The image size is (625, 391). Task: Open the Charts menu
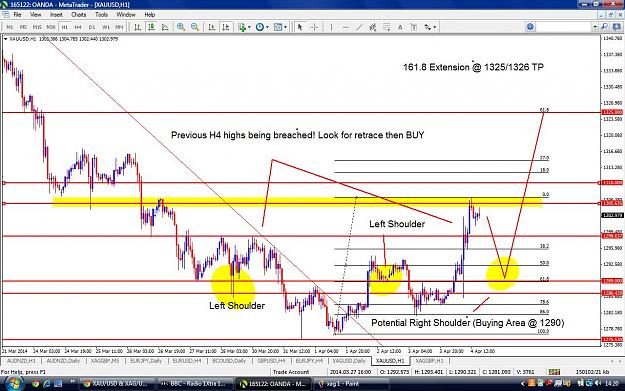pyautogui.click(x=79, y=15)
